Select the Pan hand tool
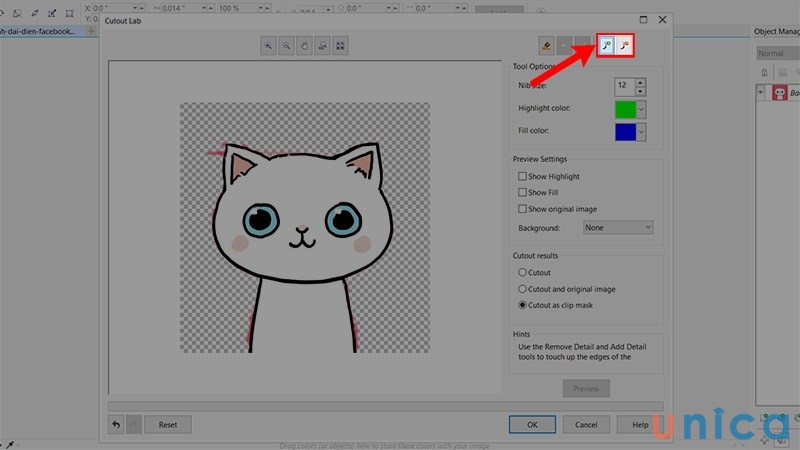Screen dimensions: 800x450 click(x=305, y=46)
